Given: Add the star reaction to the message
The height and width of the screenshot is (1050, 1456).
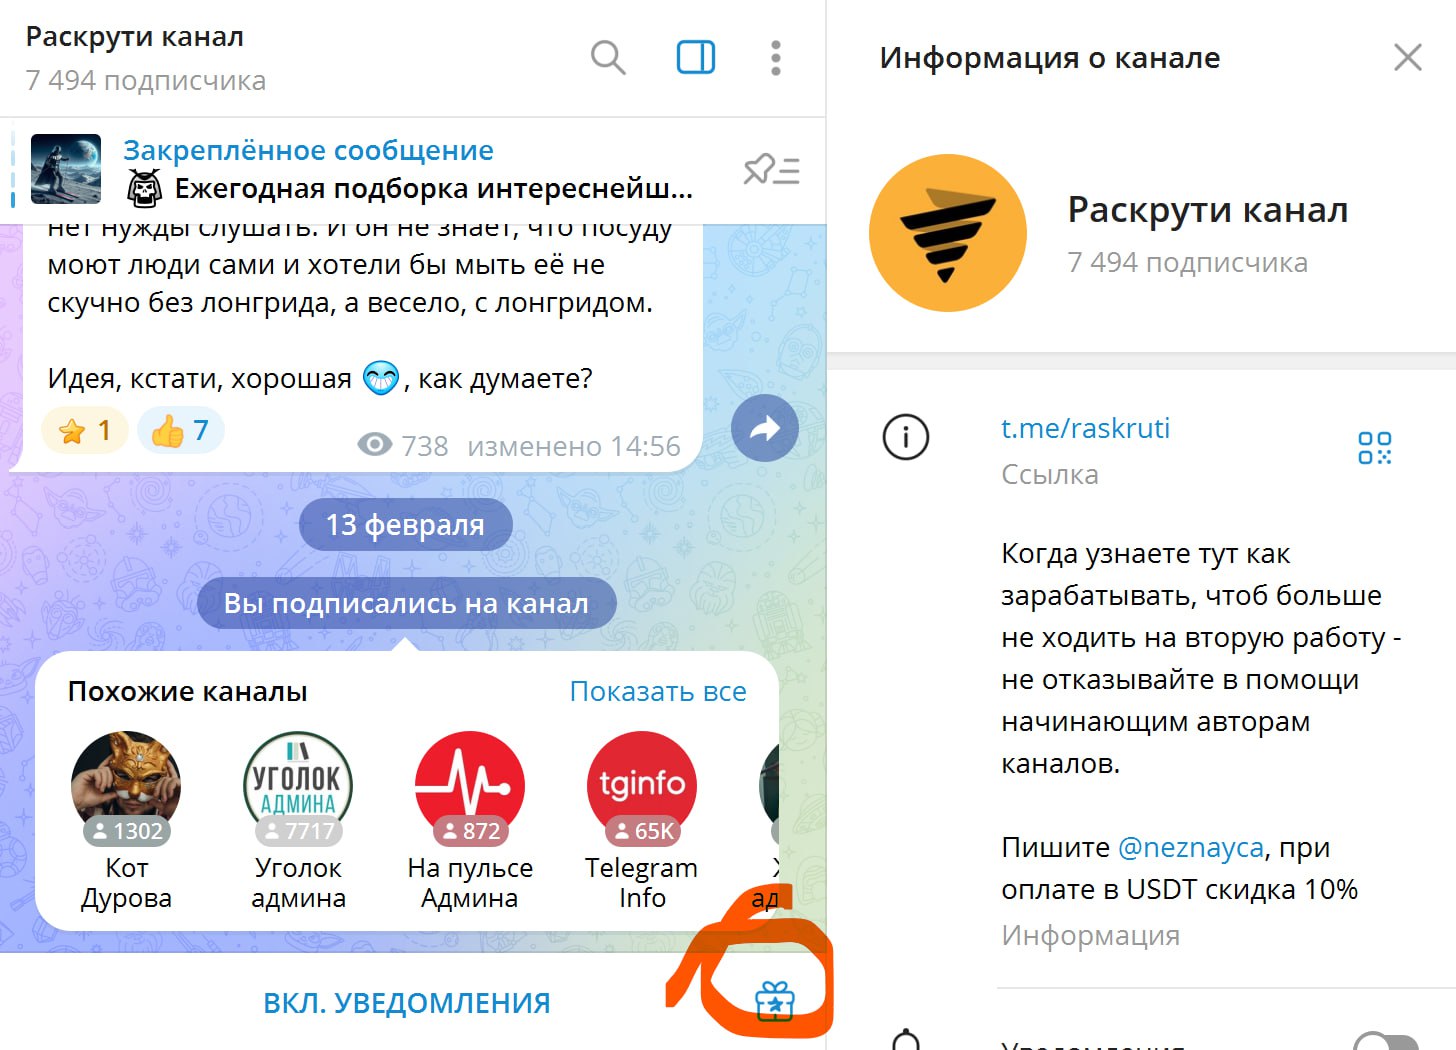Looking at the screenshot, I should click(x=85, y=431).
